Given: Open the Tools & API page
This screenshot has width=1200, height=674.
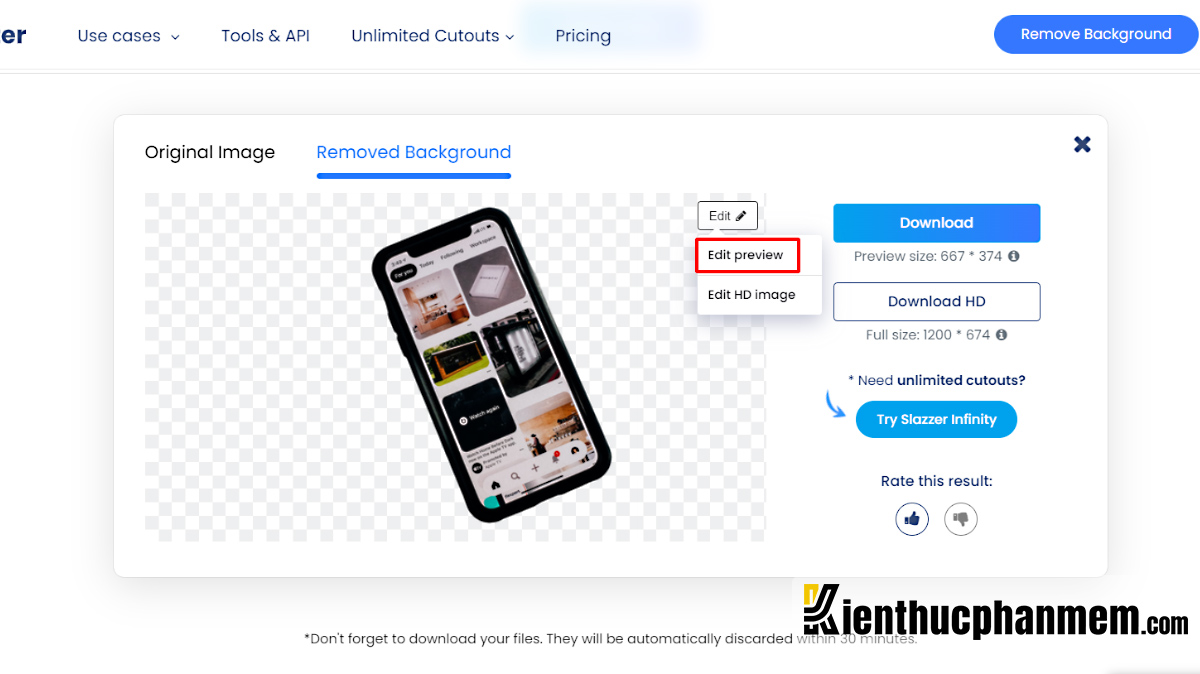Looking at the screenshot, I should click(266, 36).
